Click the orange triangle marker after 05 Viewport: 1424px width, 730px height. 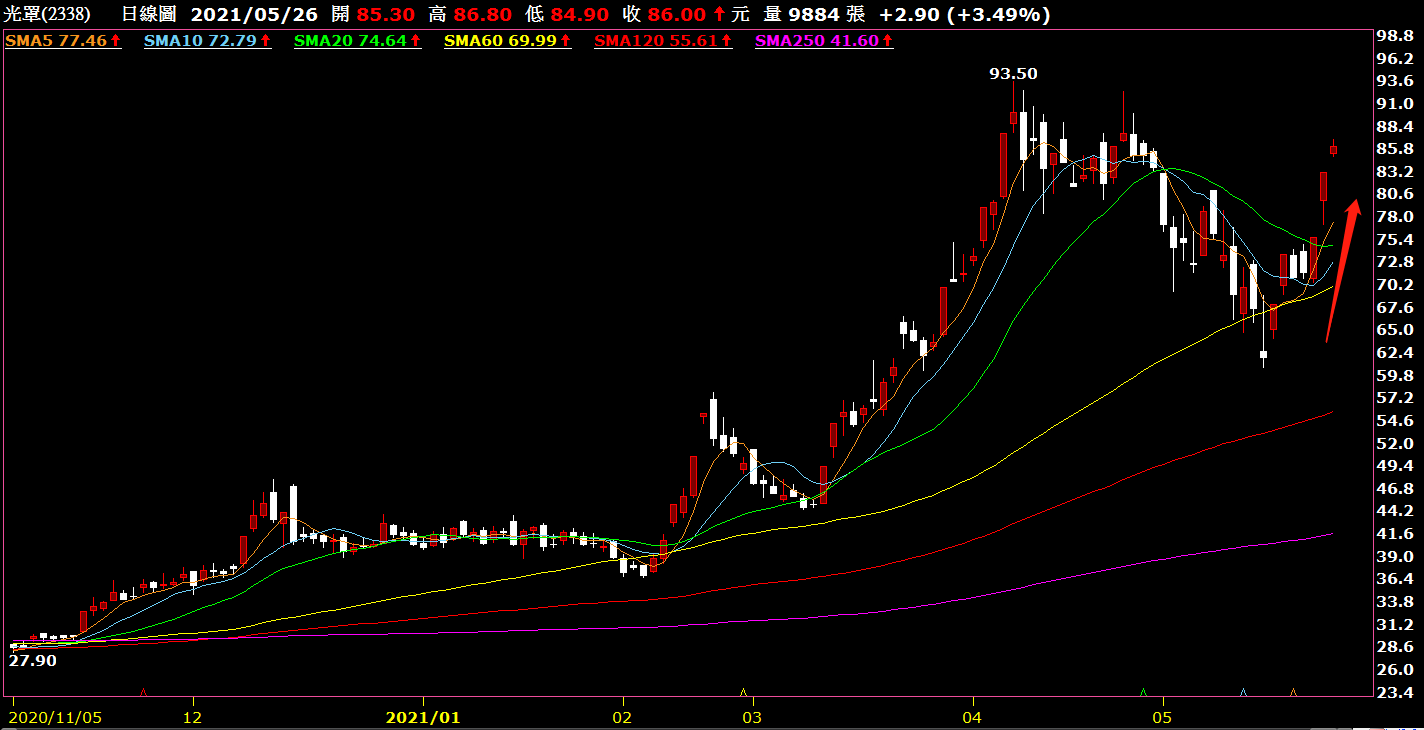pyautogui.click(x=1293, y=692)
